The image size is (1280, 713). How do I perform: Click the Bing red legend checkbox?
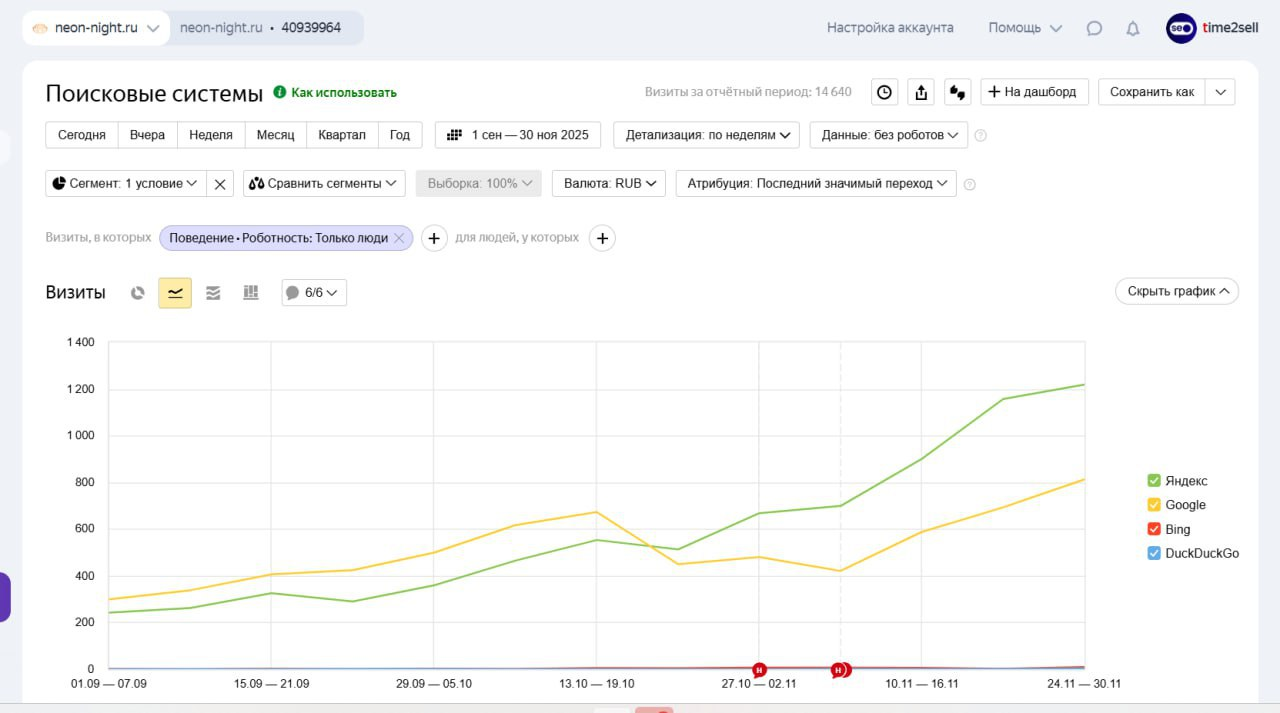[1154, 529]
